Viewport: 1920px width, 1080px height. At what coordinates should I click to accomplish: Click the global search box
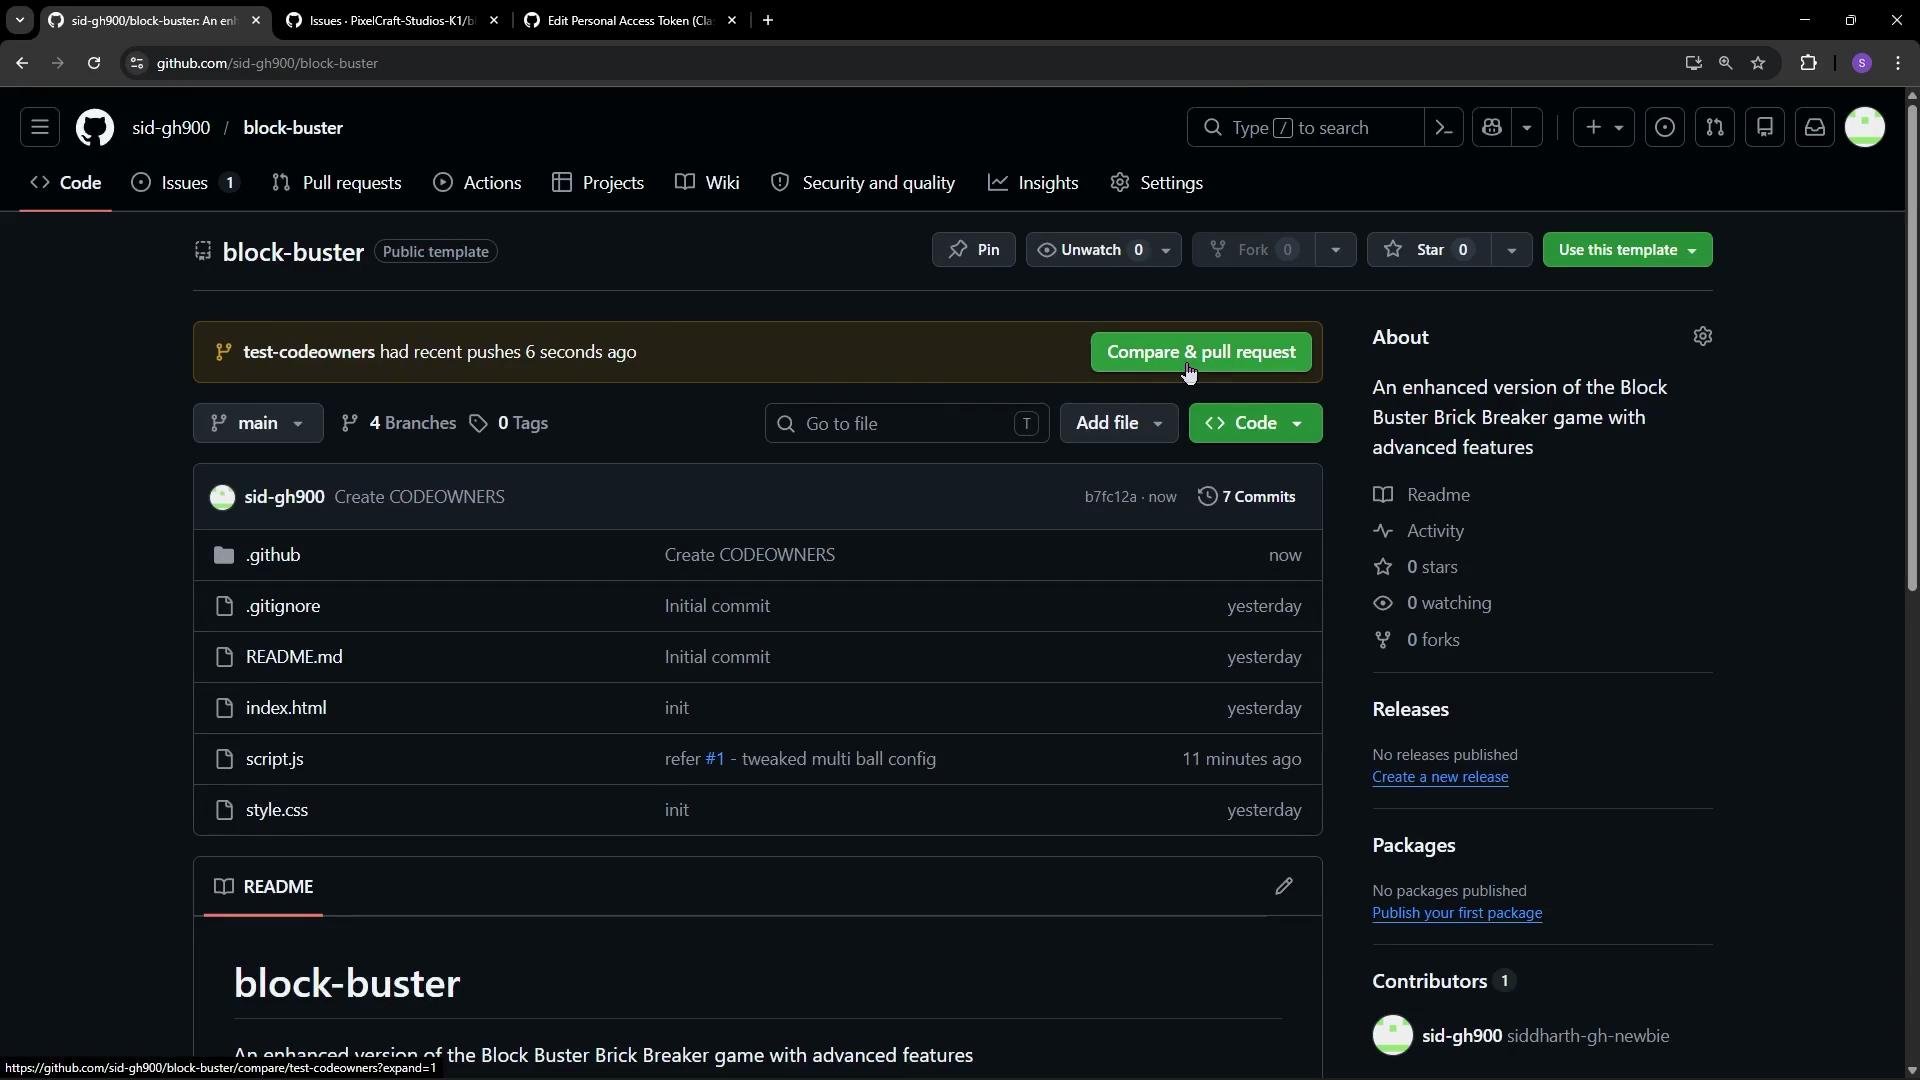click(x=1305, y=128)
